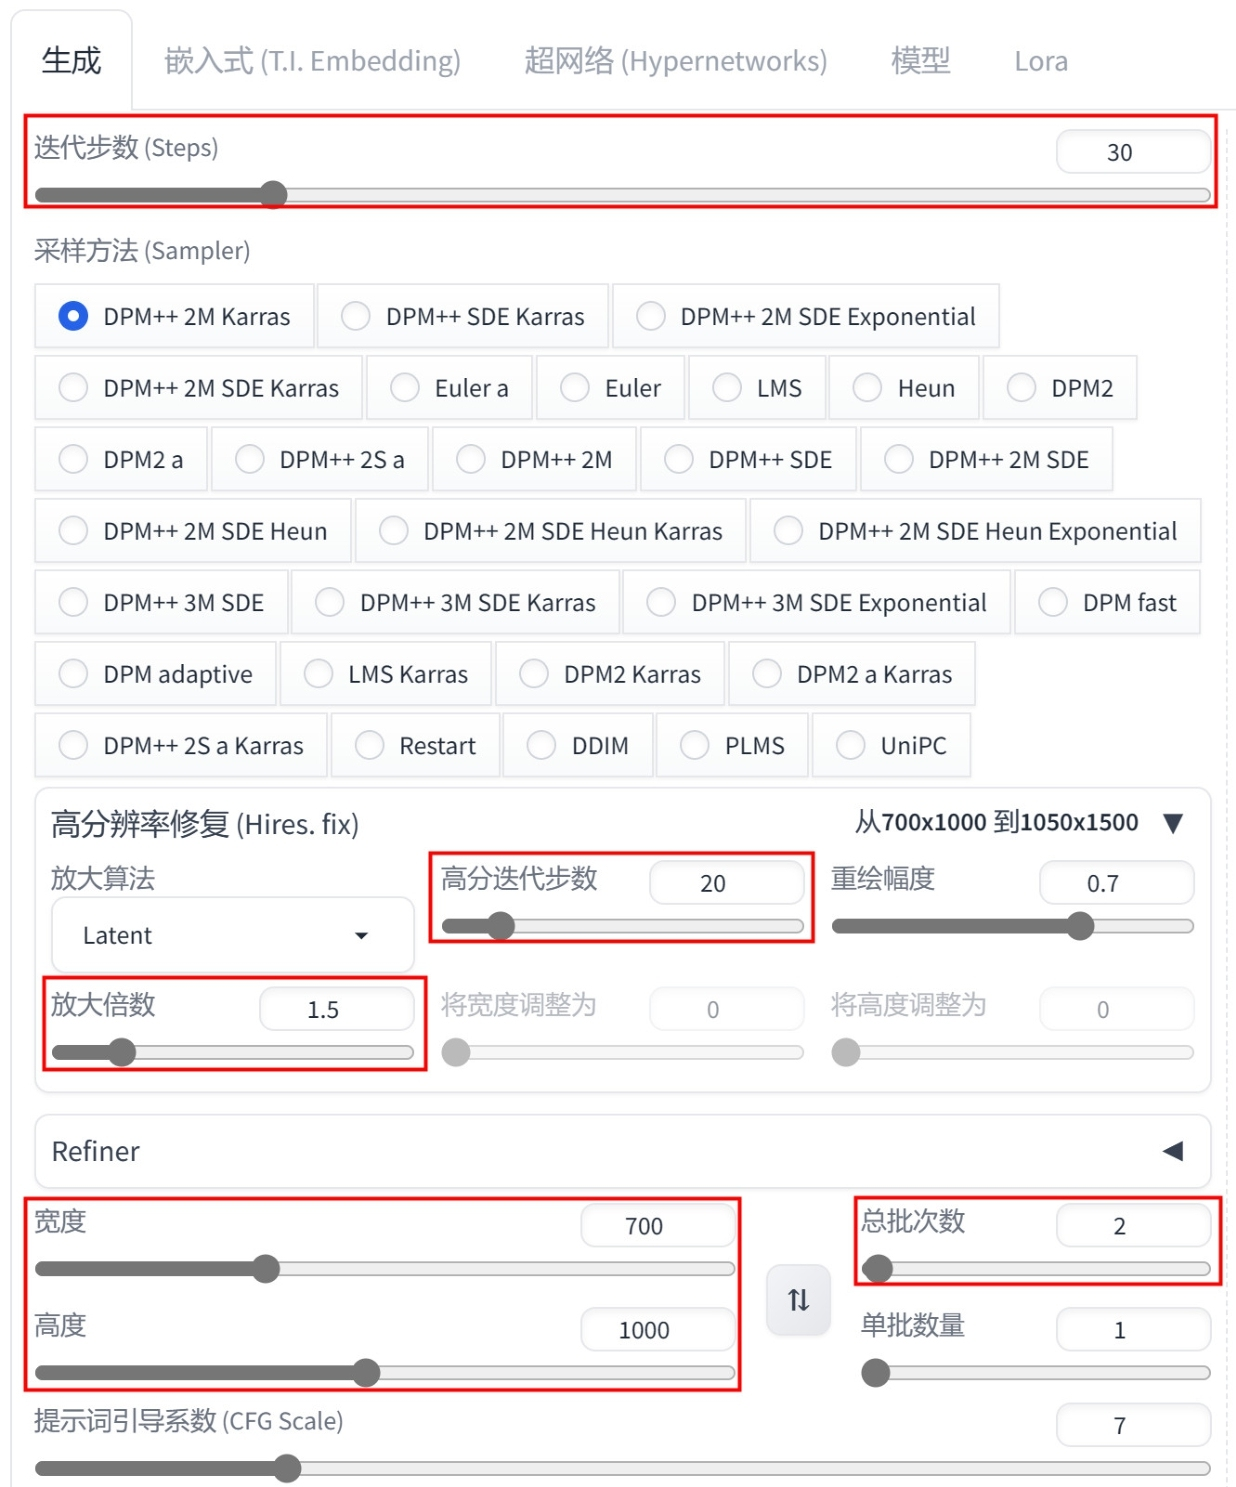Viewport: 1236px width, 1487px height.
Task: Click the swap width and height icon
Action: click(x=798, y=1299)
